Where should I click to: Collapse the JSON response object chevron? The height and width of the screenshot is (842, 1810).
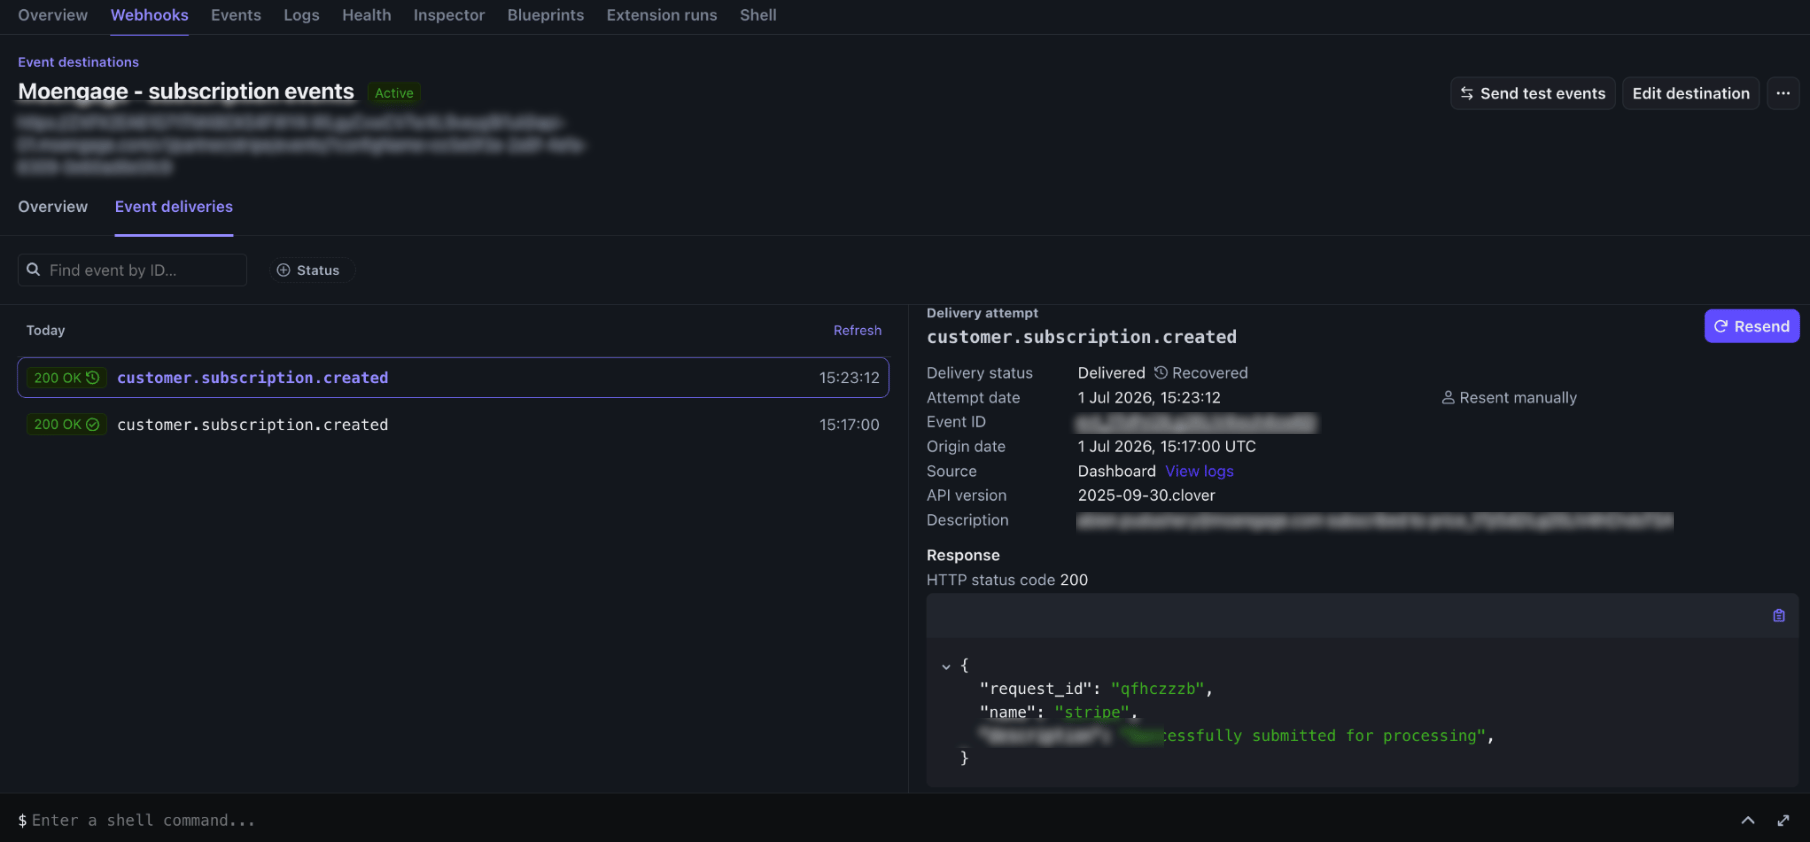[x=946, y=666]
